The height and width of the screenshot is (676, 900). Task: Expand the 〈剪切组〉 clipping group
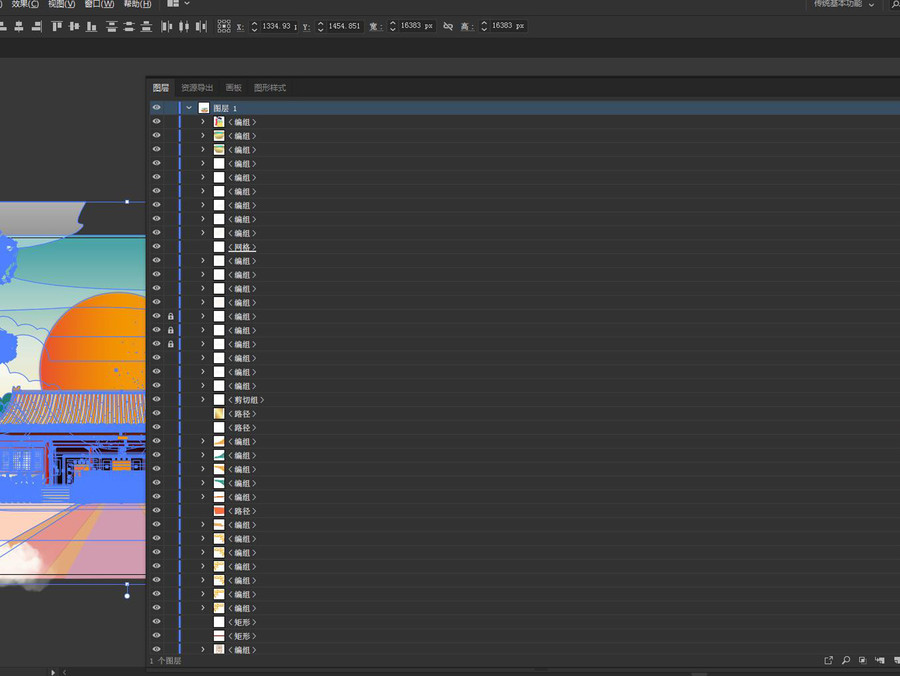click(x=203, y=399)
